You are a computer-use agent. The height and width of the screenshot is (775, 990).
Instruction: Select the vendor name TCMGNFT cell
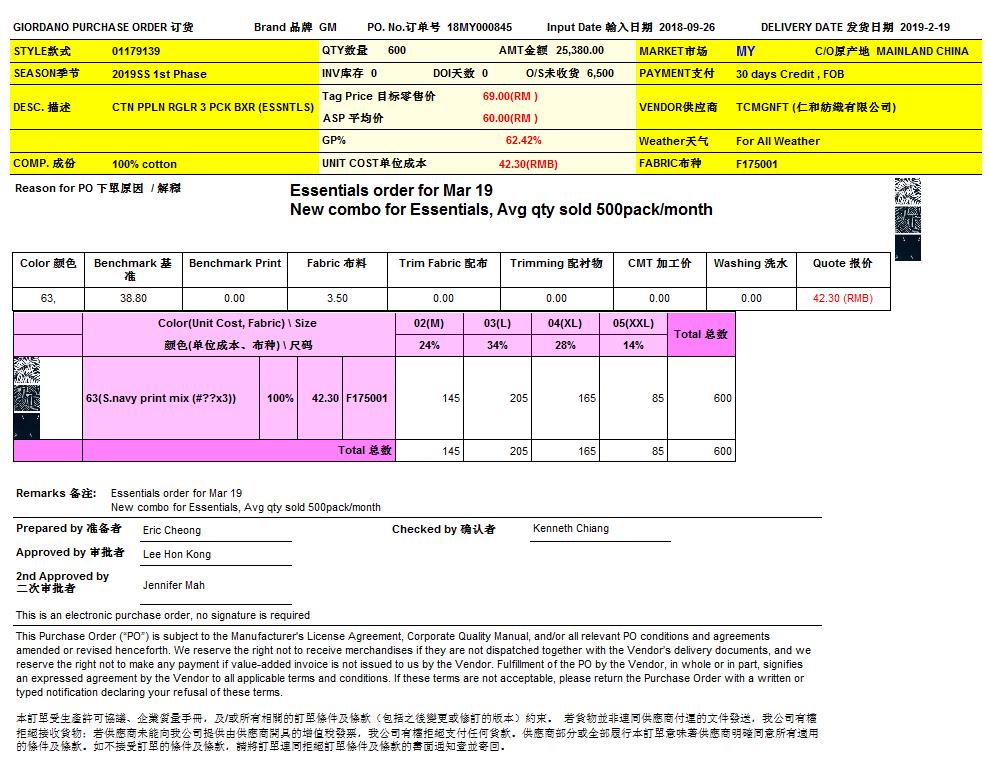815,107
